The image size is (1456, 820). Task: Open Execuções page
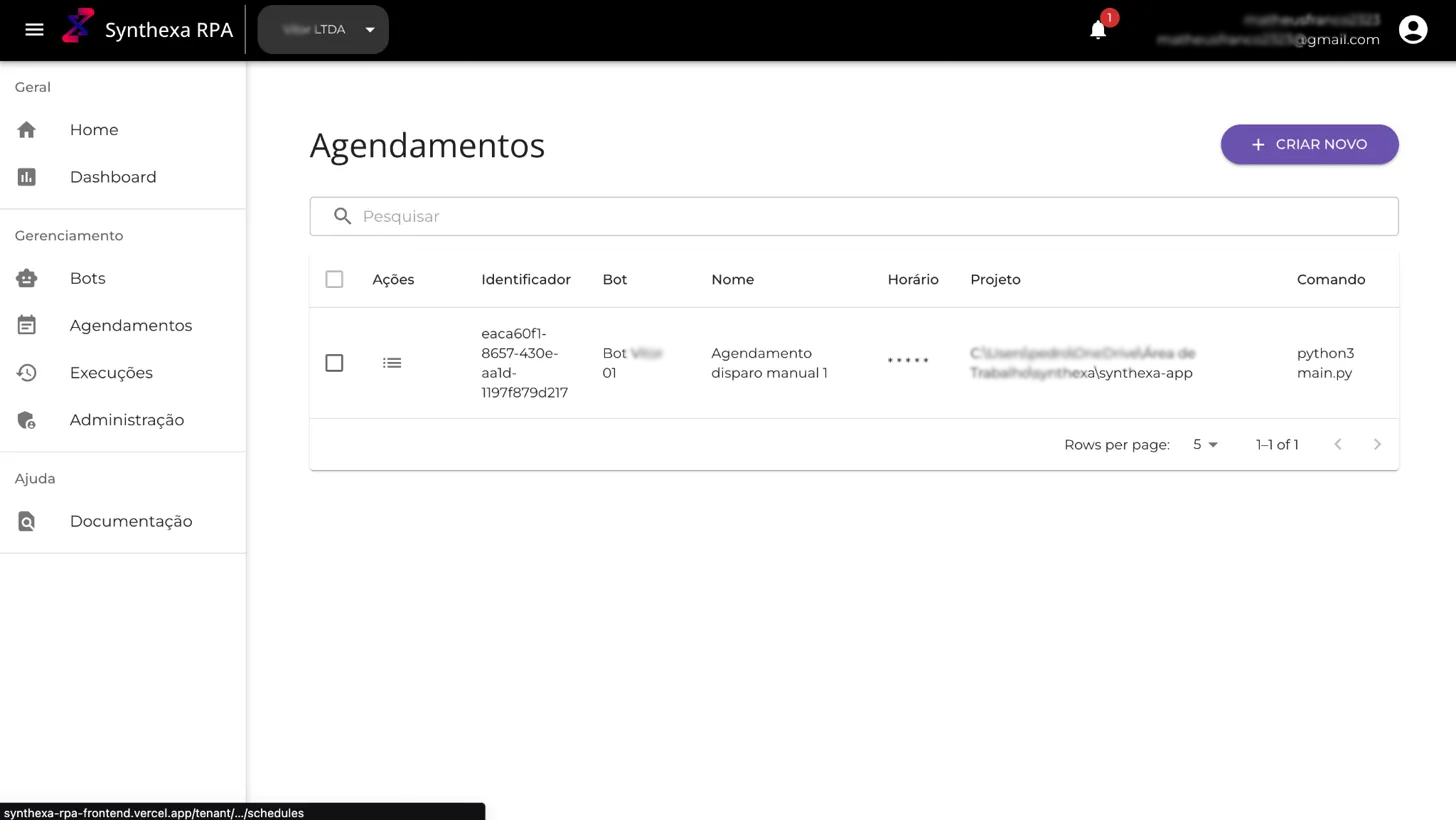tap(122, 372)
